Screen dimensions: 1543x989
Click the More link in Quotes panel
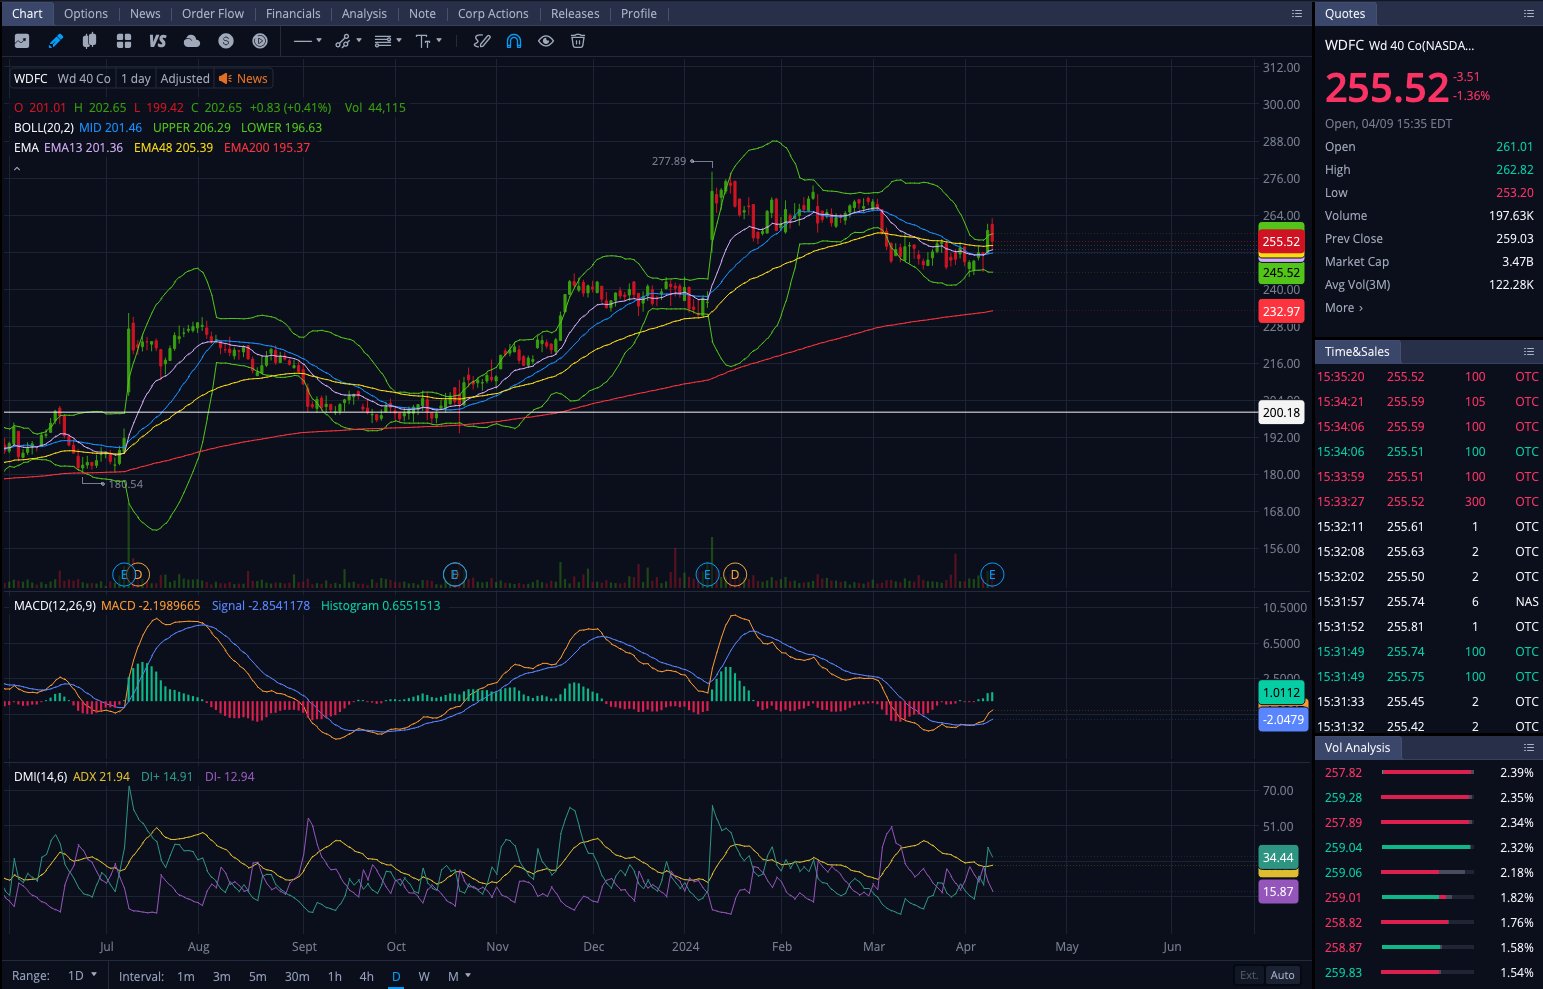(x=1343, y=308)
